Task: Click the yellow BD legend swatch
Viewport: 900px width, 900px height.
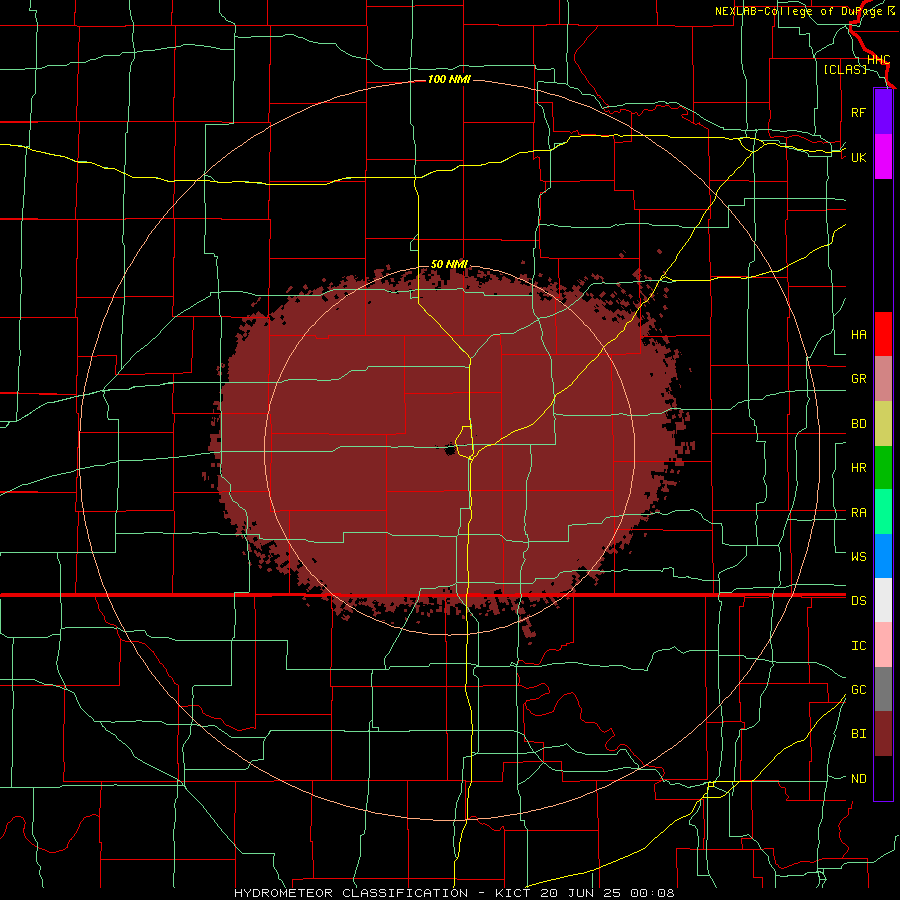Action: [x=883, y=424]
